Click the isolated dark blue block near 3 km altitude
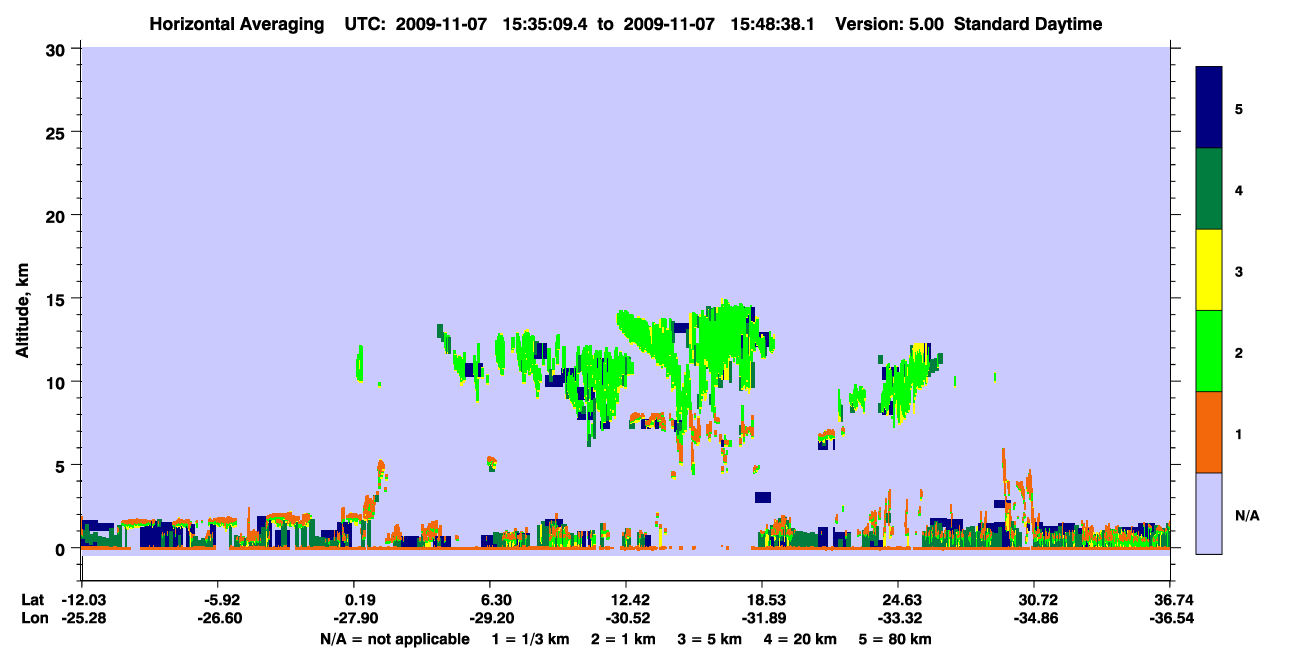This screenshot has height=667, width=1300. tap(763, 497)
